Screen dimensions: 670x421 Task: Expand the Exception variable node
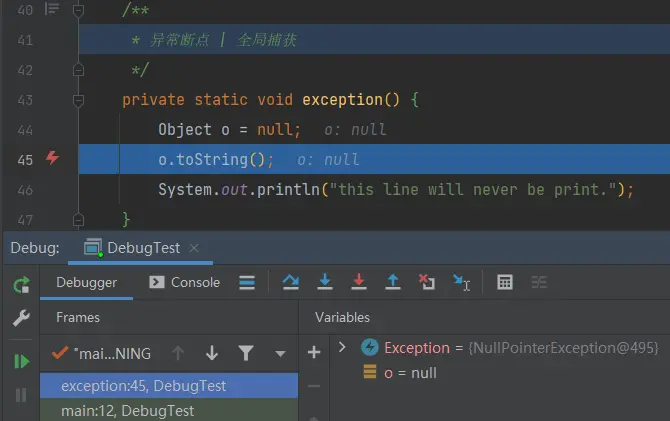coord(342,347)
